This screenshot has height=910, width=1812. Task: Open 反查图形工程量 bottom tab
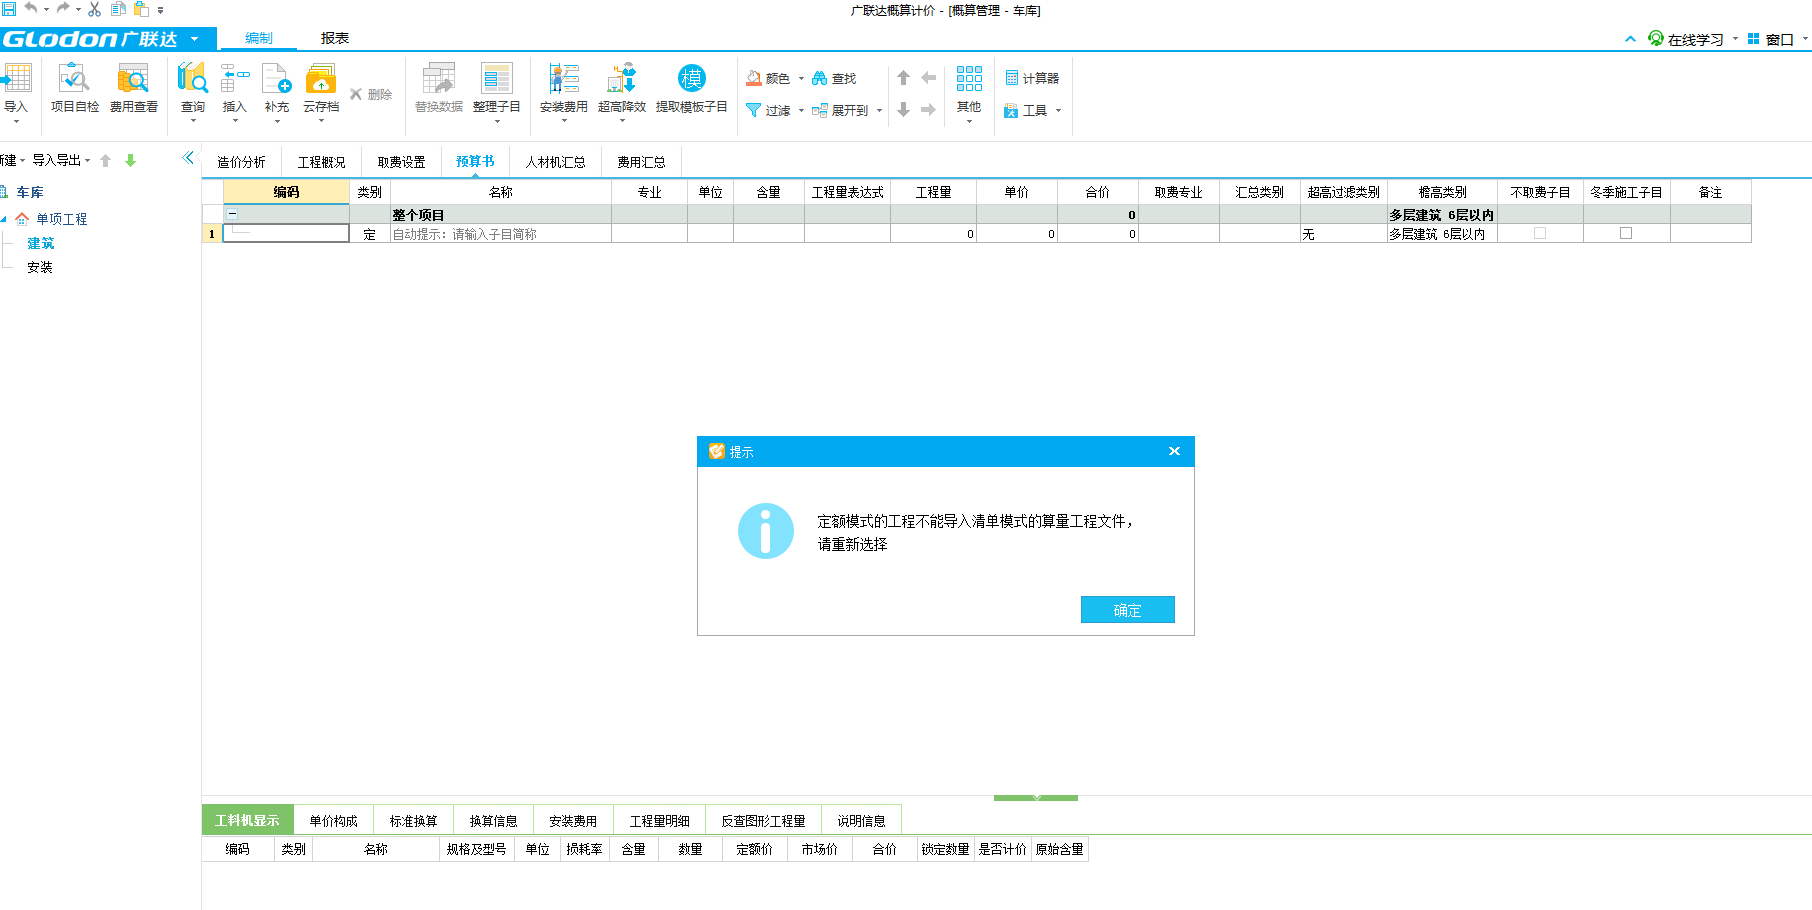(x=764, y=821)
